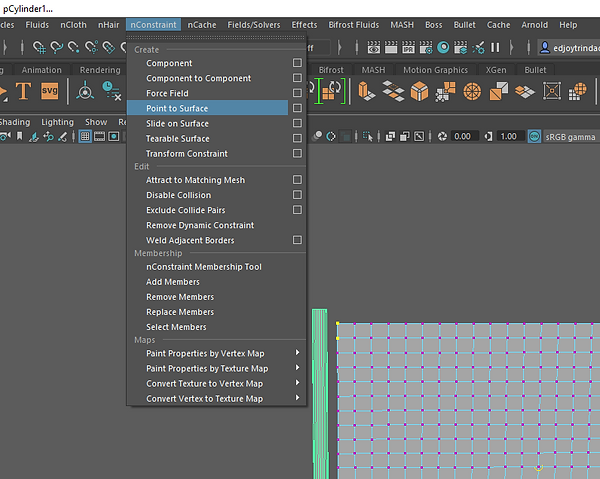This screenshot has height=479, width=600.
Task: Click the camera bookmark icon in panel toolbar
Action: (19, 136)
